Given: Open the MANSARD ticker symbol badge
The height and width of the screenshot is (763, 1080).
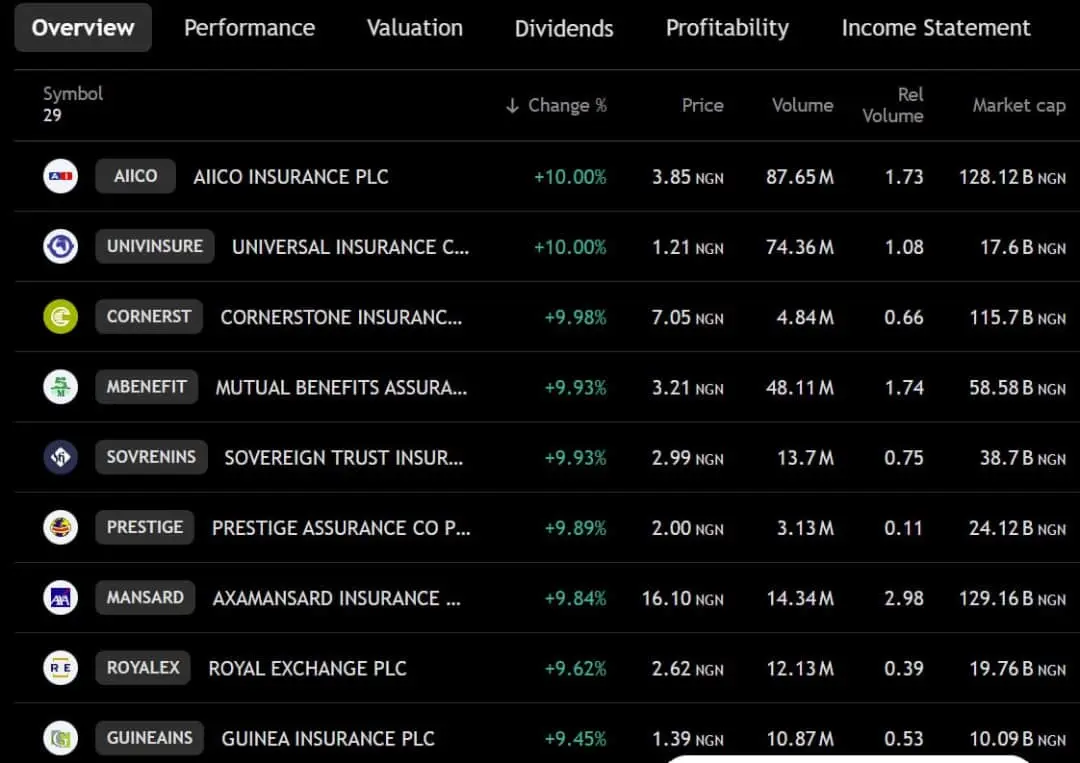Looking at the screenshot, I should tap(145, 598).
